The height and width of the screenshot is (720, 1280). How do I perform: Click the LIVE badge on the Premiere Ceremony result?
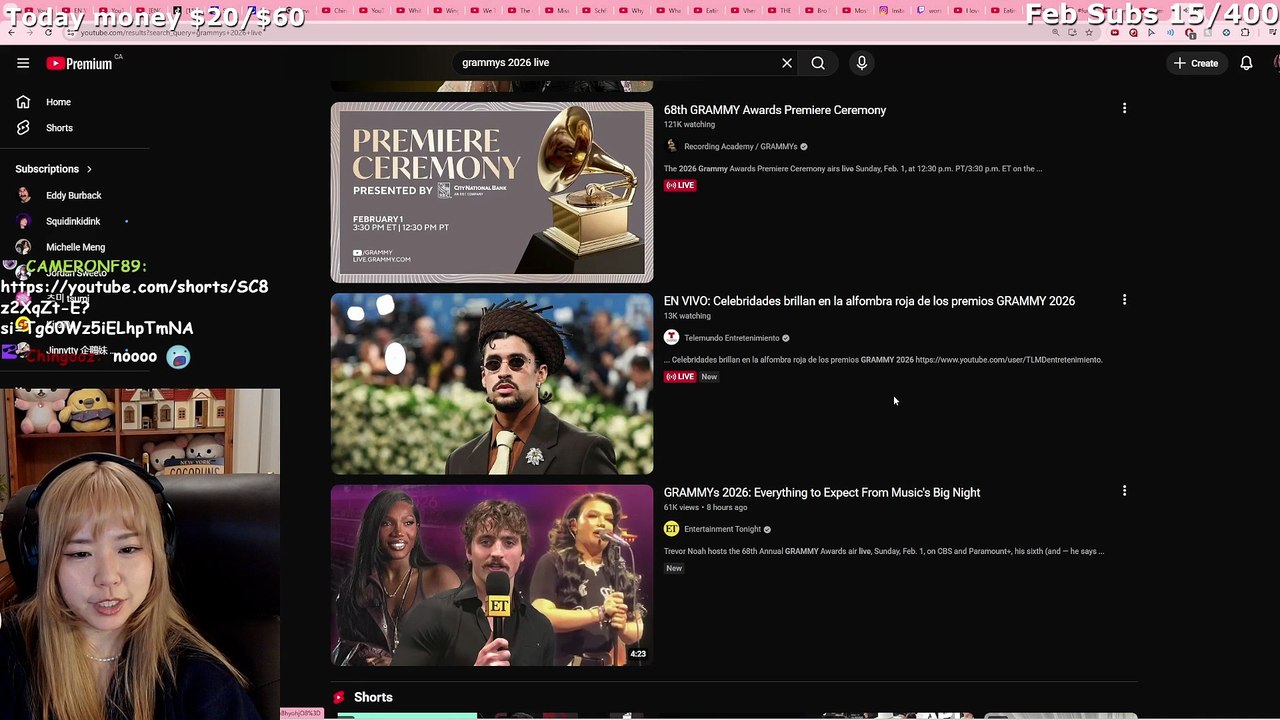680,185
